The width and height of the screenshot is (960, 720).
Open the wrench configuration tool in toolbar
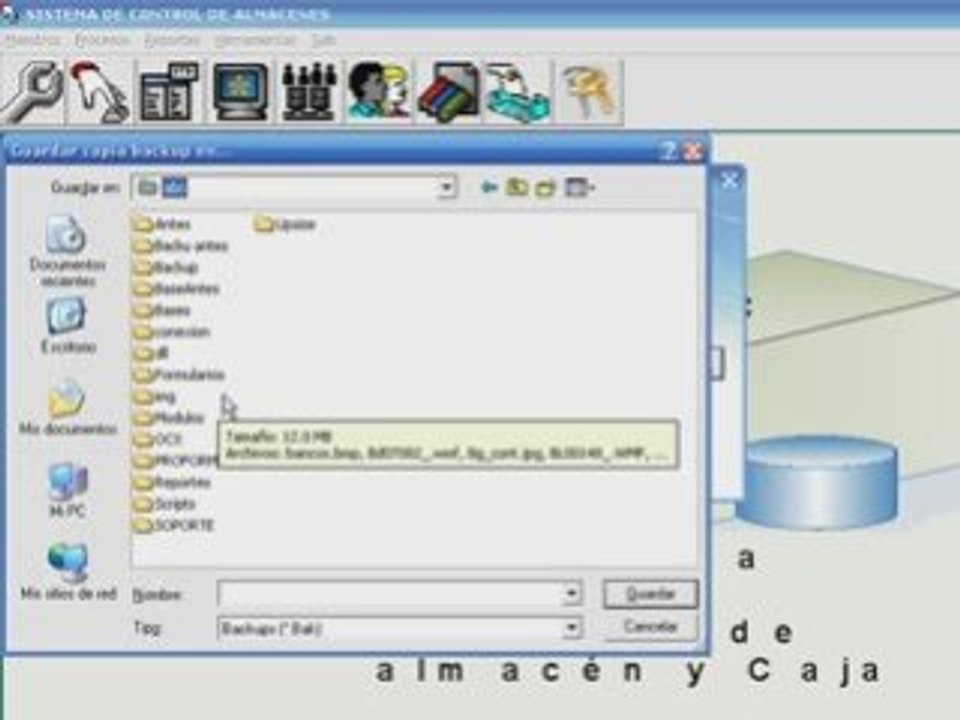(31, 92)
